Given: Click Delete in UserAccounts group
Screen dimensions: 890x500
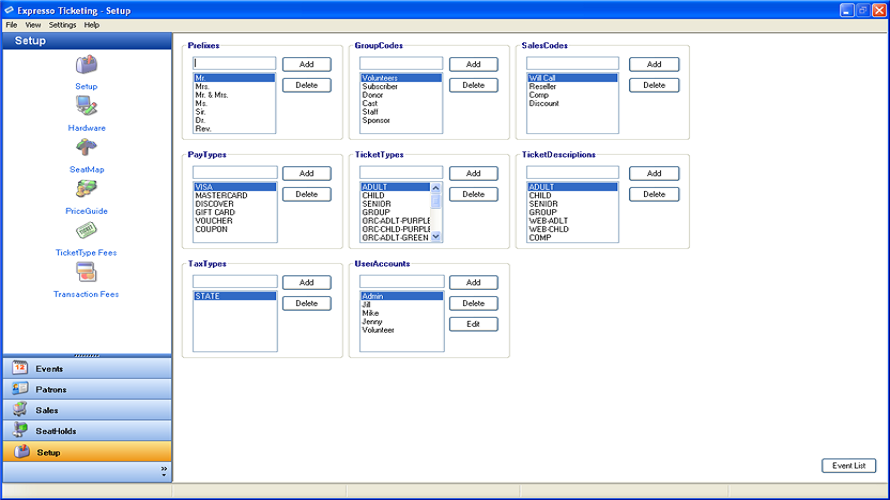Looking at the screenshot, I should point(473,303).
